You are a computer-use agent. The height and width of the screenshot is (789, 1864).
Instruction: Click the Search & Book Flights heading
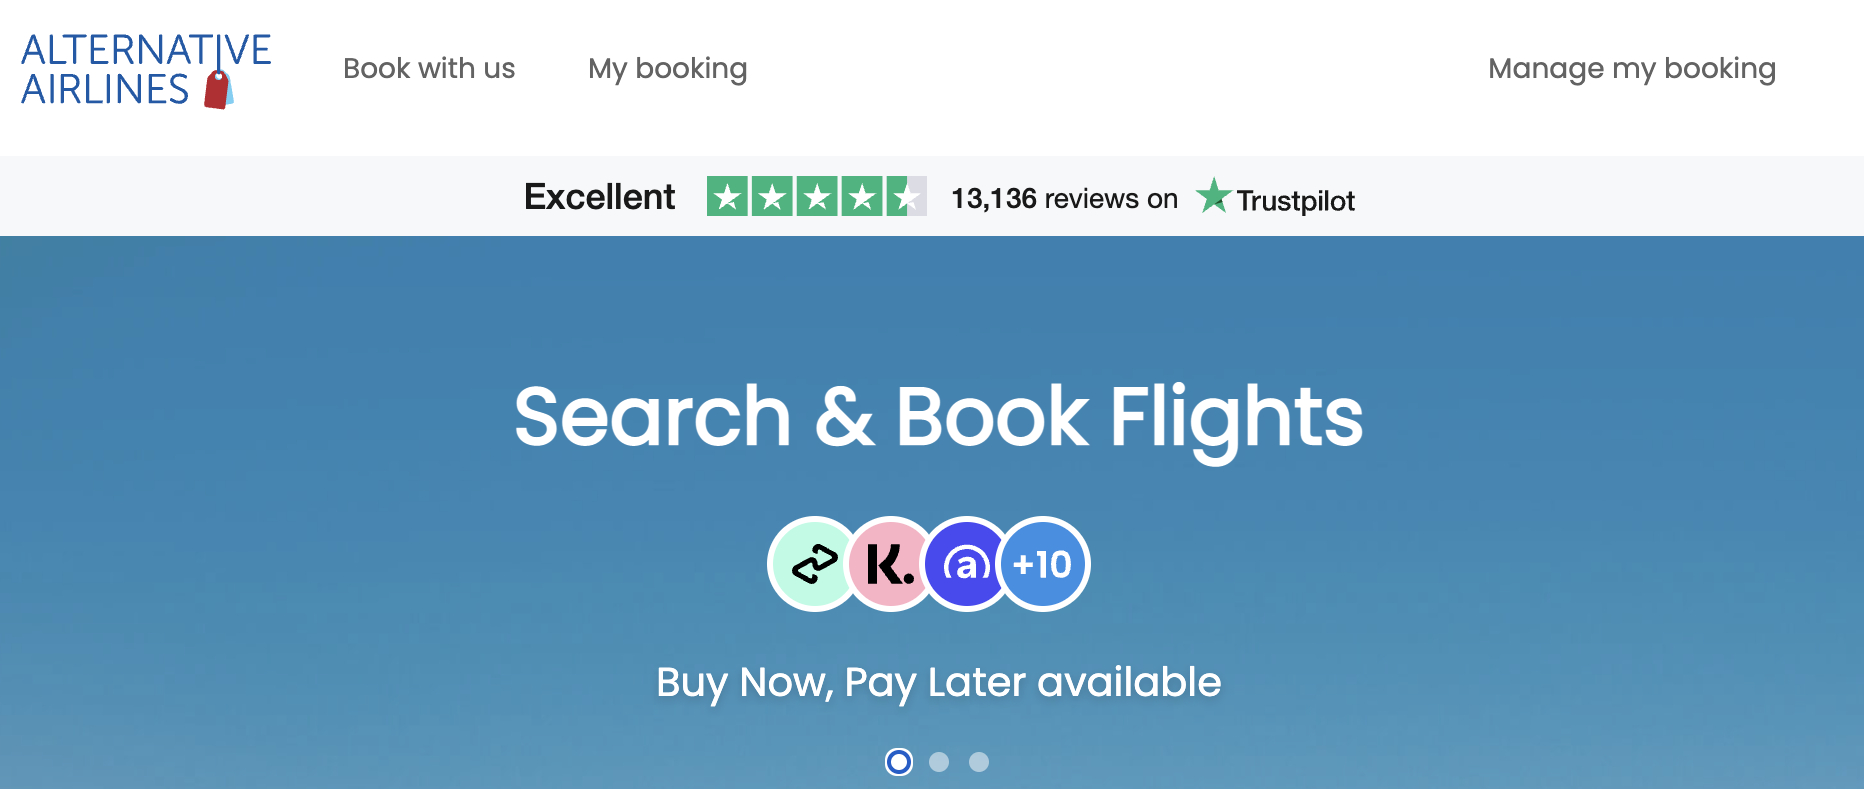tap(938, 417)
